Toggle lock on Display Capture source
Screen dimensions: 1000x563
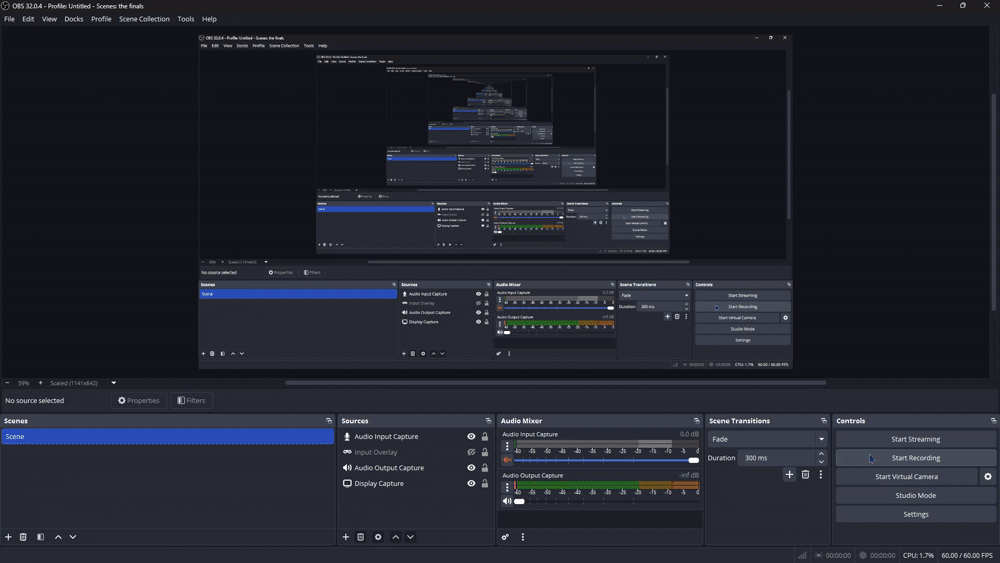click(x=485, y=483)
